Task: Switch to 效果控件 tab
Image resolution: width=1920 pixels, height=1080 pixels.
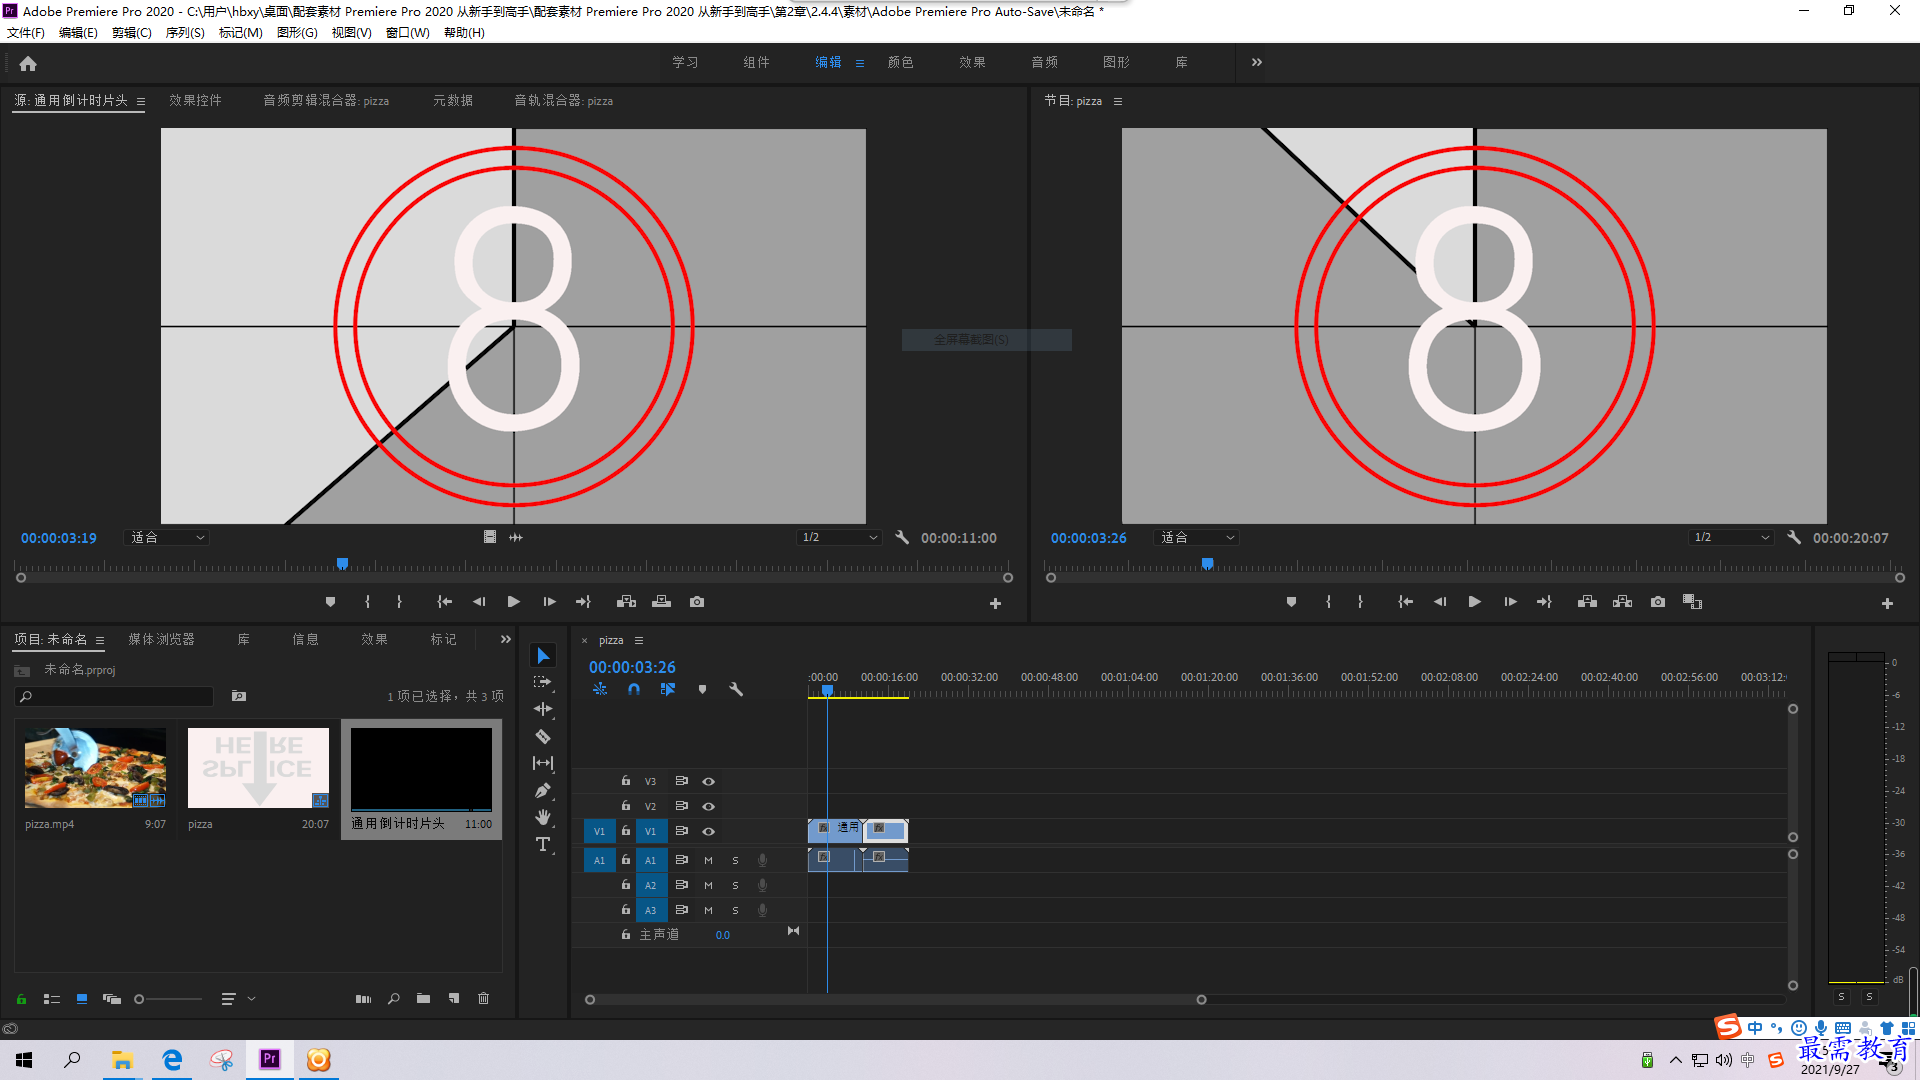Action: 196,100
